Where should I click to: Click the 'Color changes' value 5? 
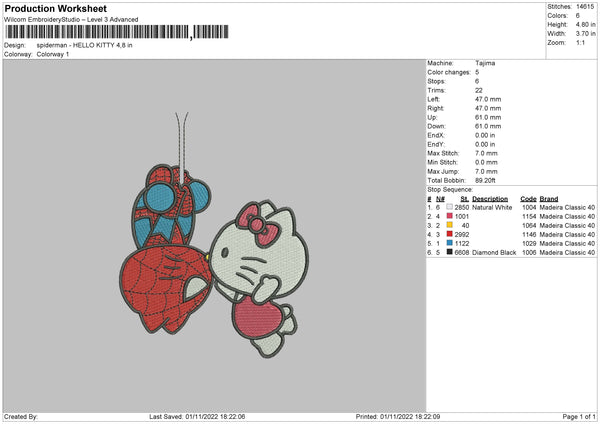click(477, 72)
